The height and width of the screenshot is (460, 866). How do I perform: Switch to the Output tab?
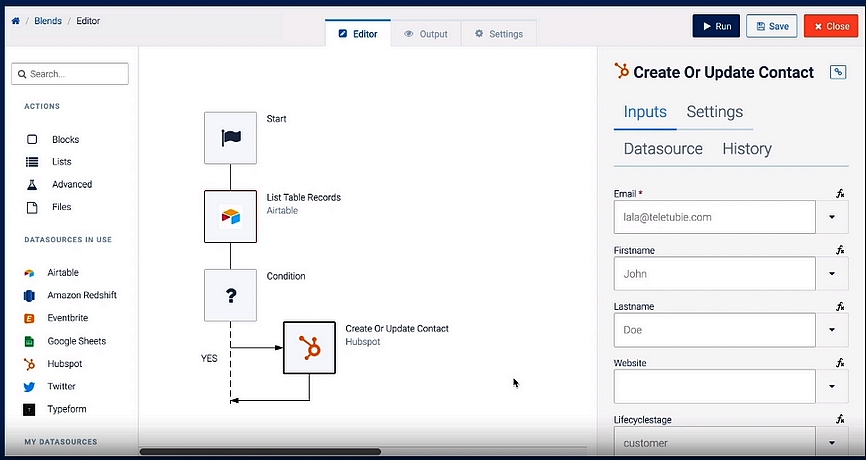tap(426, 34)
